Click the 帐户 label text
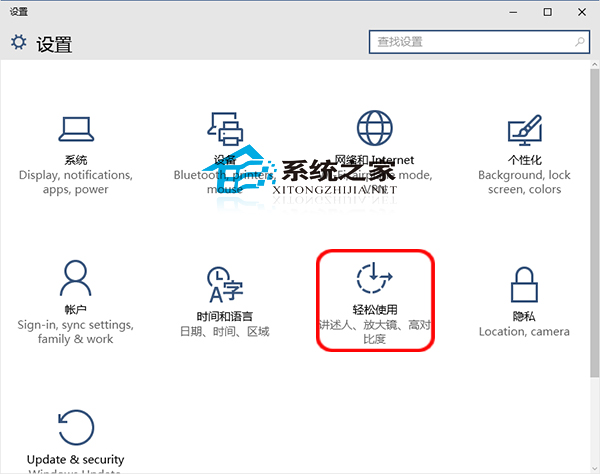600x474 pixels. [75, 309]
